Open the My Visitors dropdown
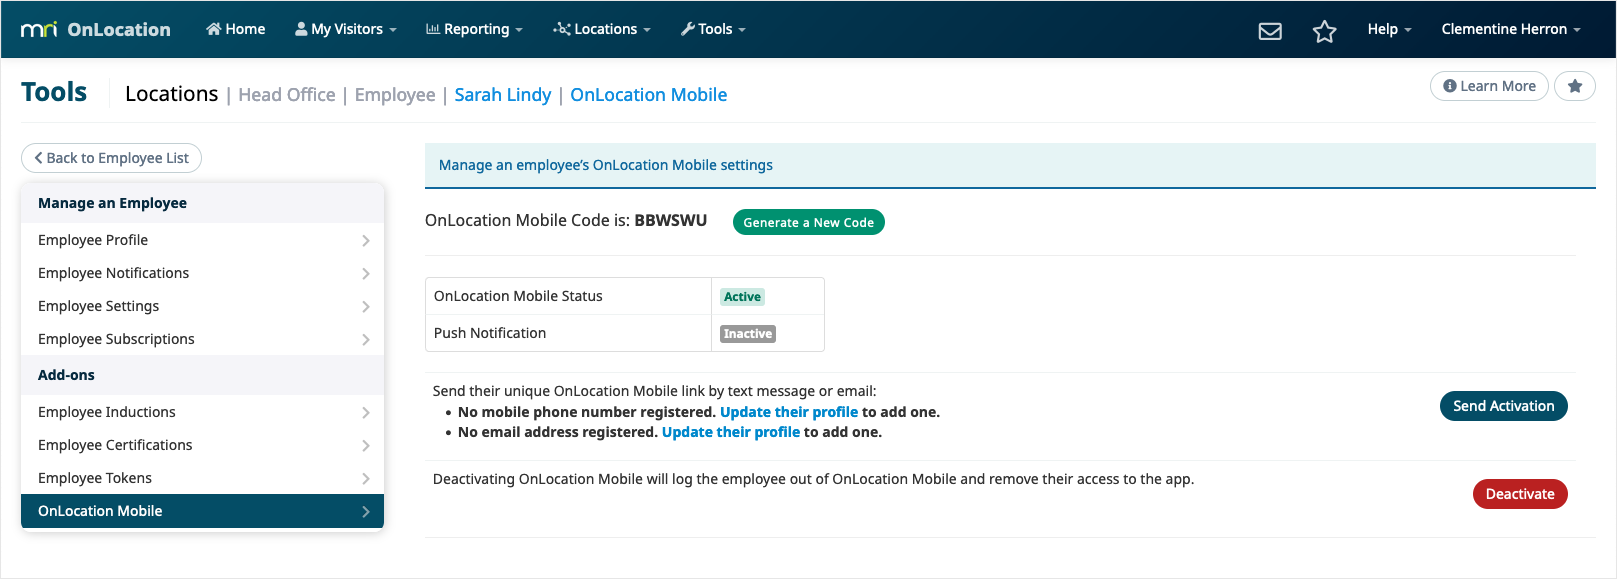 [x=345, y=29]
